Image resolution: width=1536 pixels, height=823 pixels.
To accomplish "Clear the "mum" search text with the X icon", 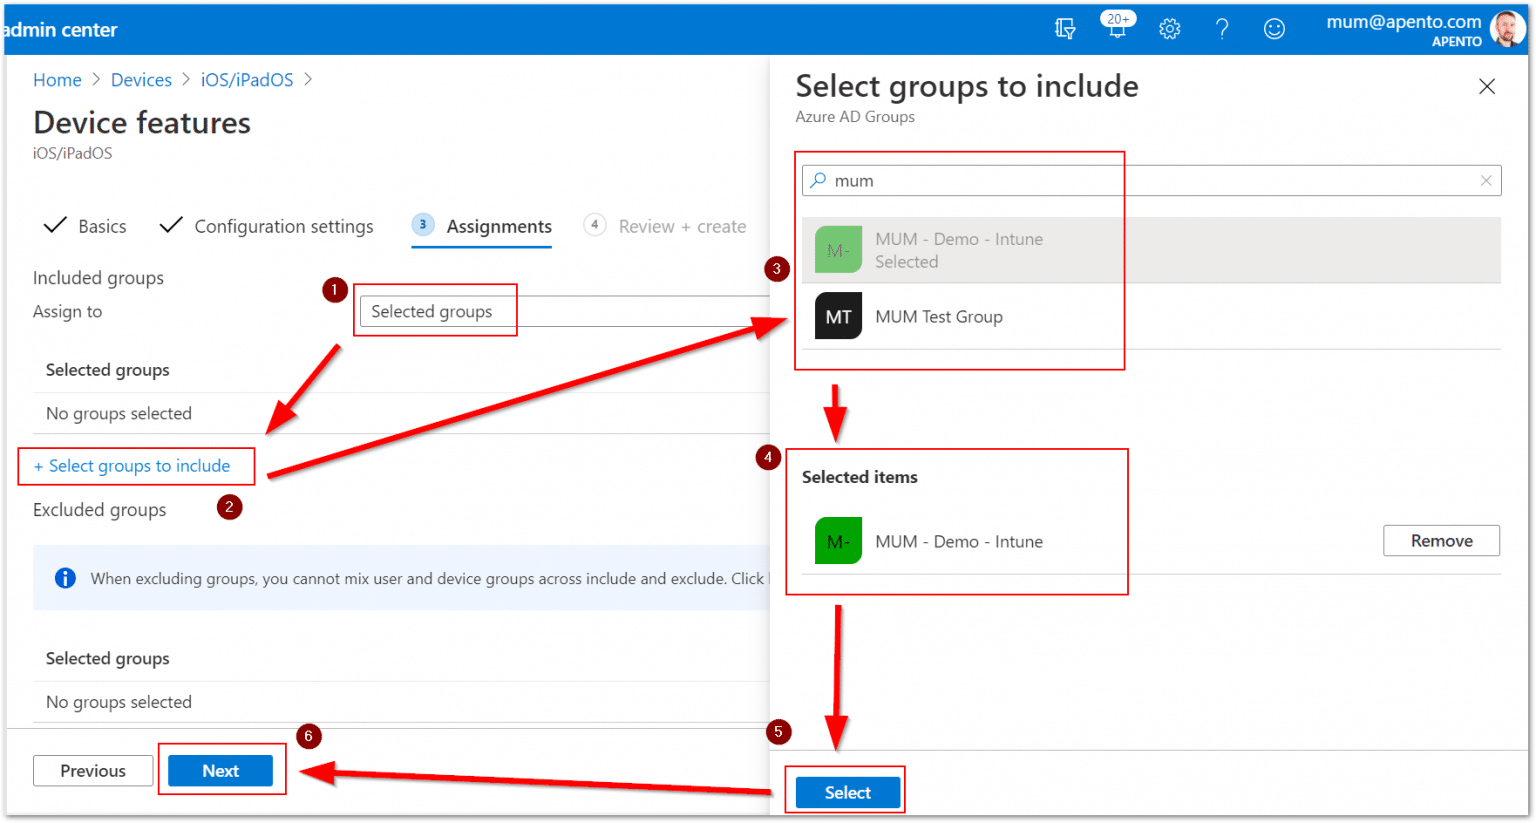I will [1488, 180].
